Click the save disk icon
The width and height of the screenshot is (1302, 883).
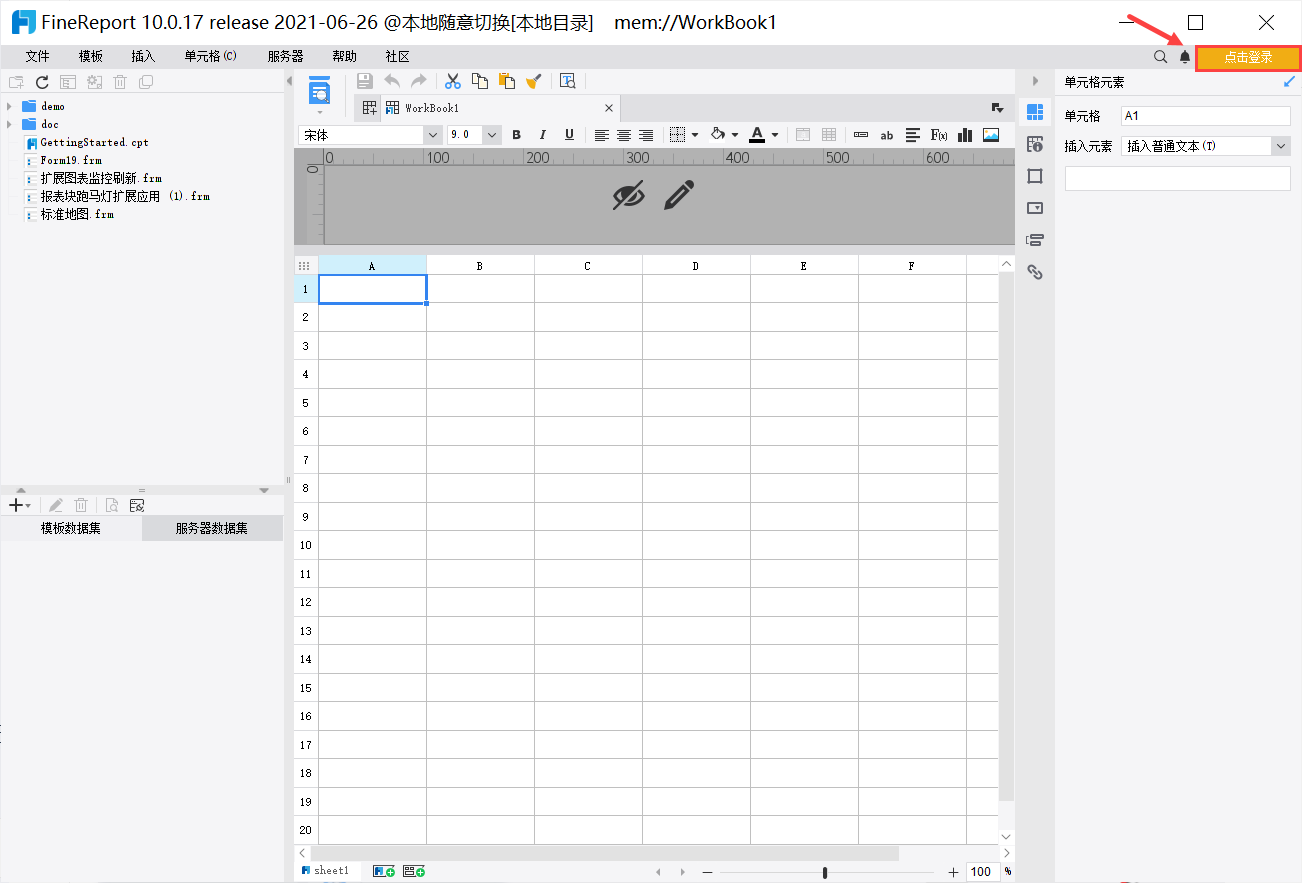click(365, 82)
